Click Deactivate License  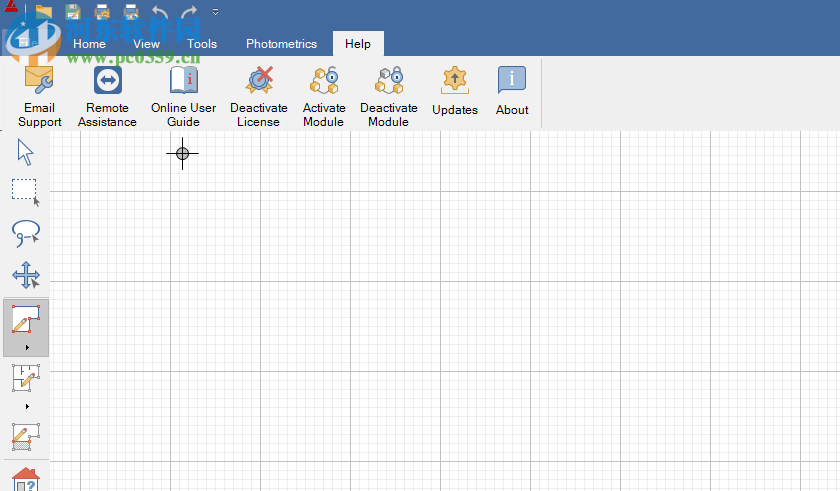pos(259,96)
